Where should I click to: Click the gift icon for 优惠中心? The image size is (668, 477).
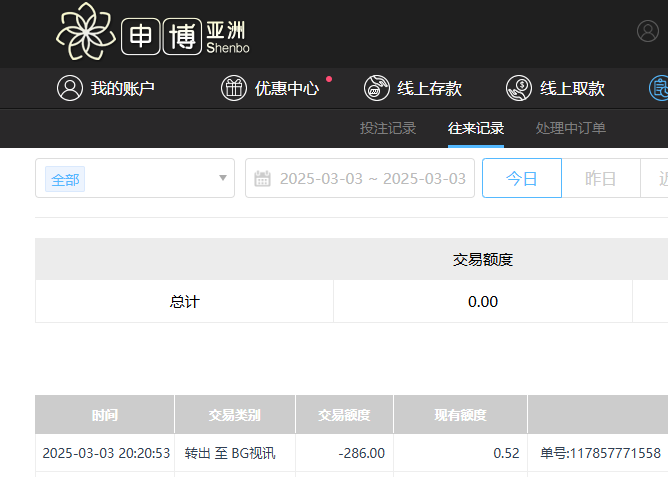point(234,88)
